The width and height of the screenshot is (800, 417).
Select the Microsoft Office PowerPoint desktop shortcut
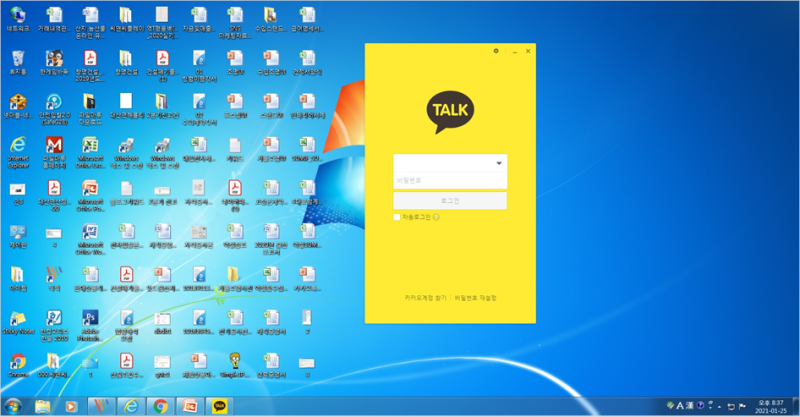coord(90,195)
